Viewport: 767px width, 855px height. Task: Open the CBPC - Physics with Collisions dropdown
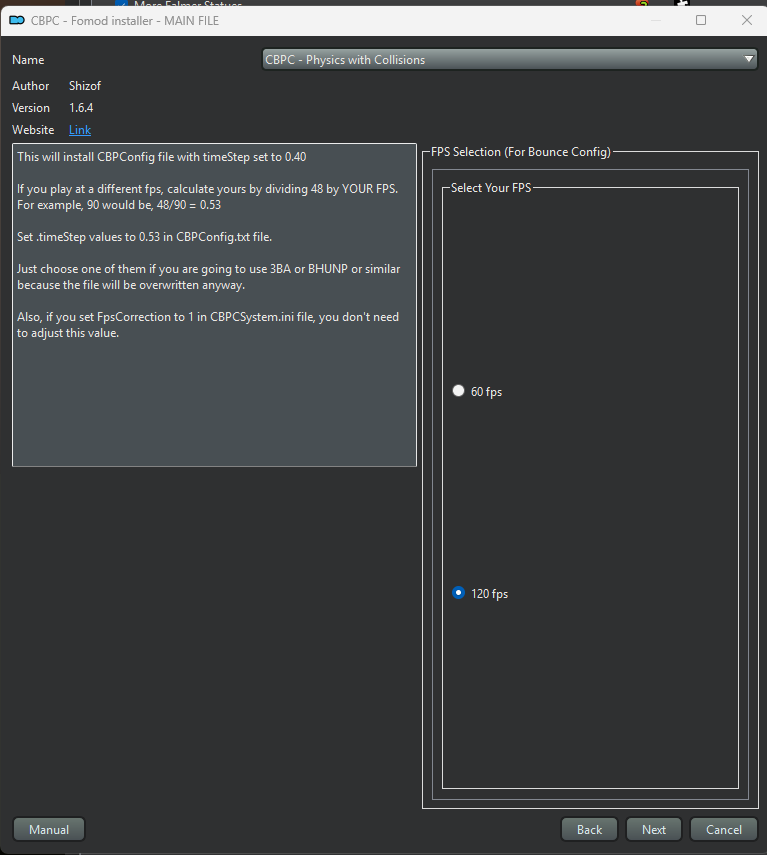(509, 59)
